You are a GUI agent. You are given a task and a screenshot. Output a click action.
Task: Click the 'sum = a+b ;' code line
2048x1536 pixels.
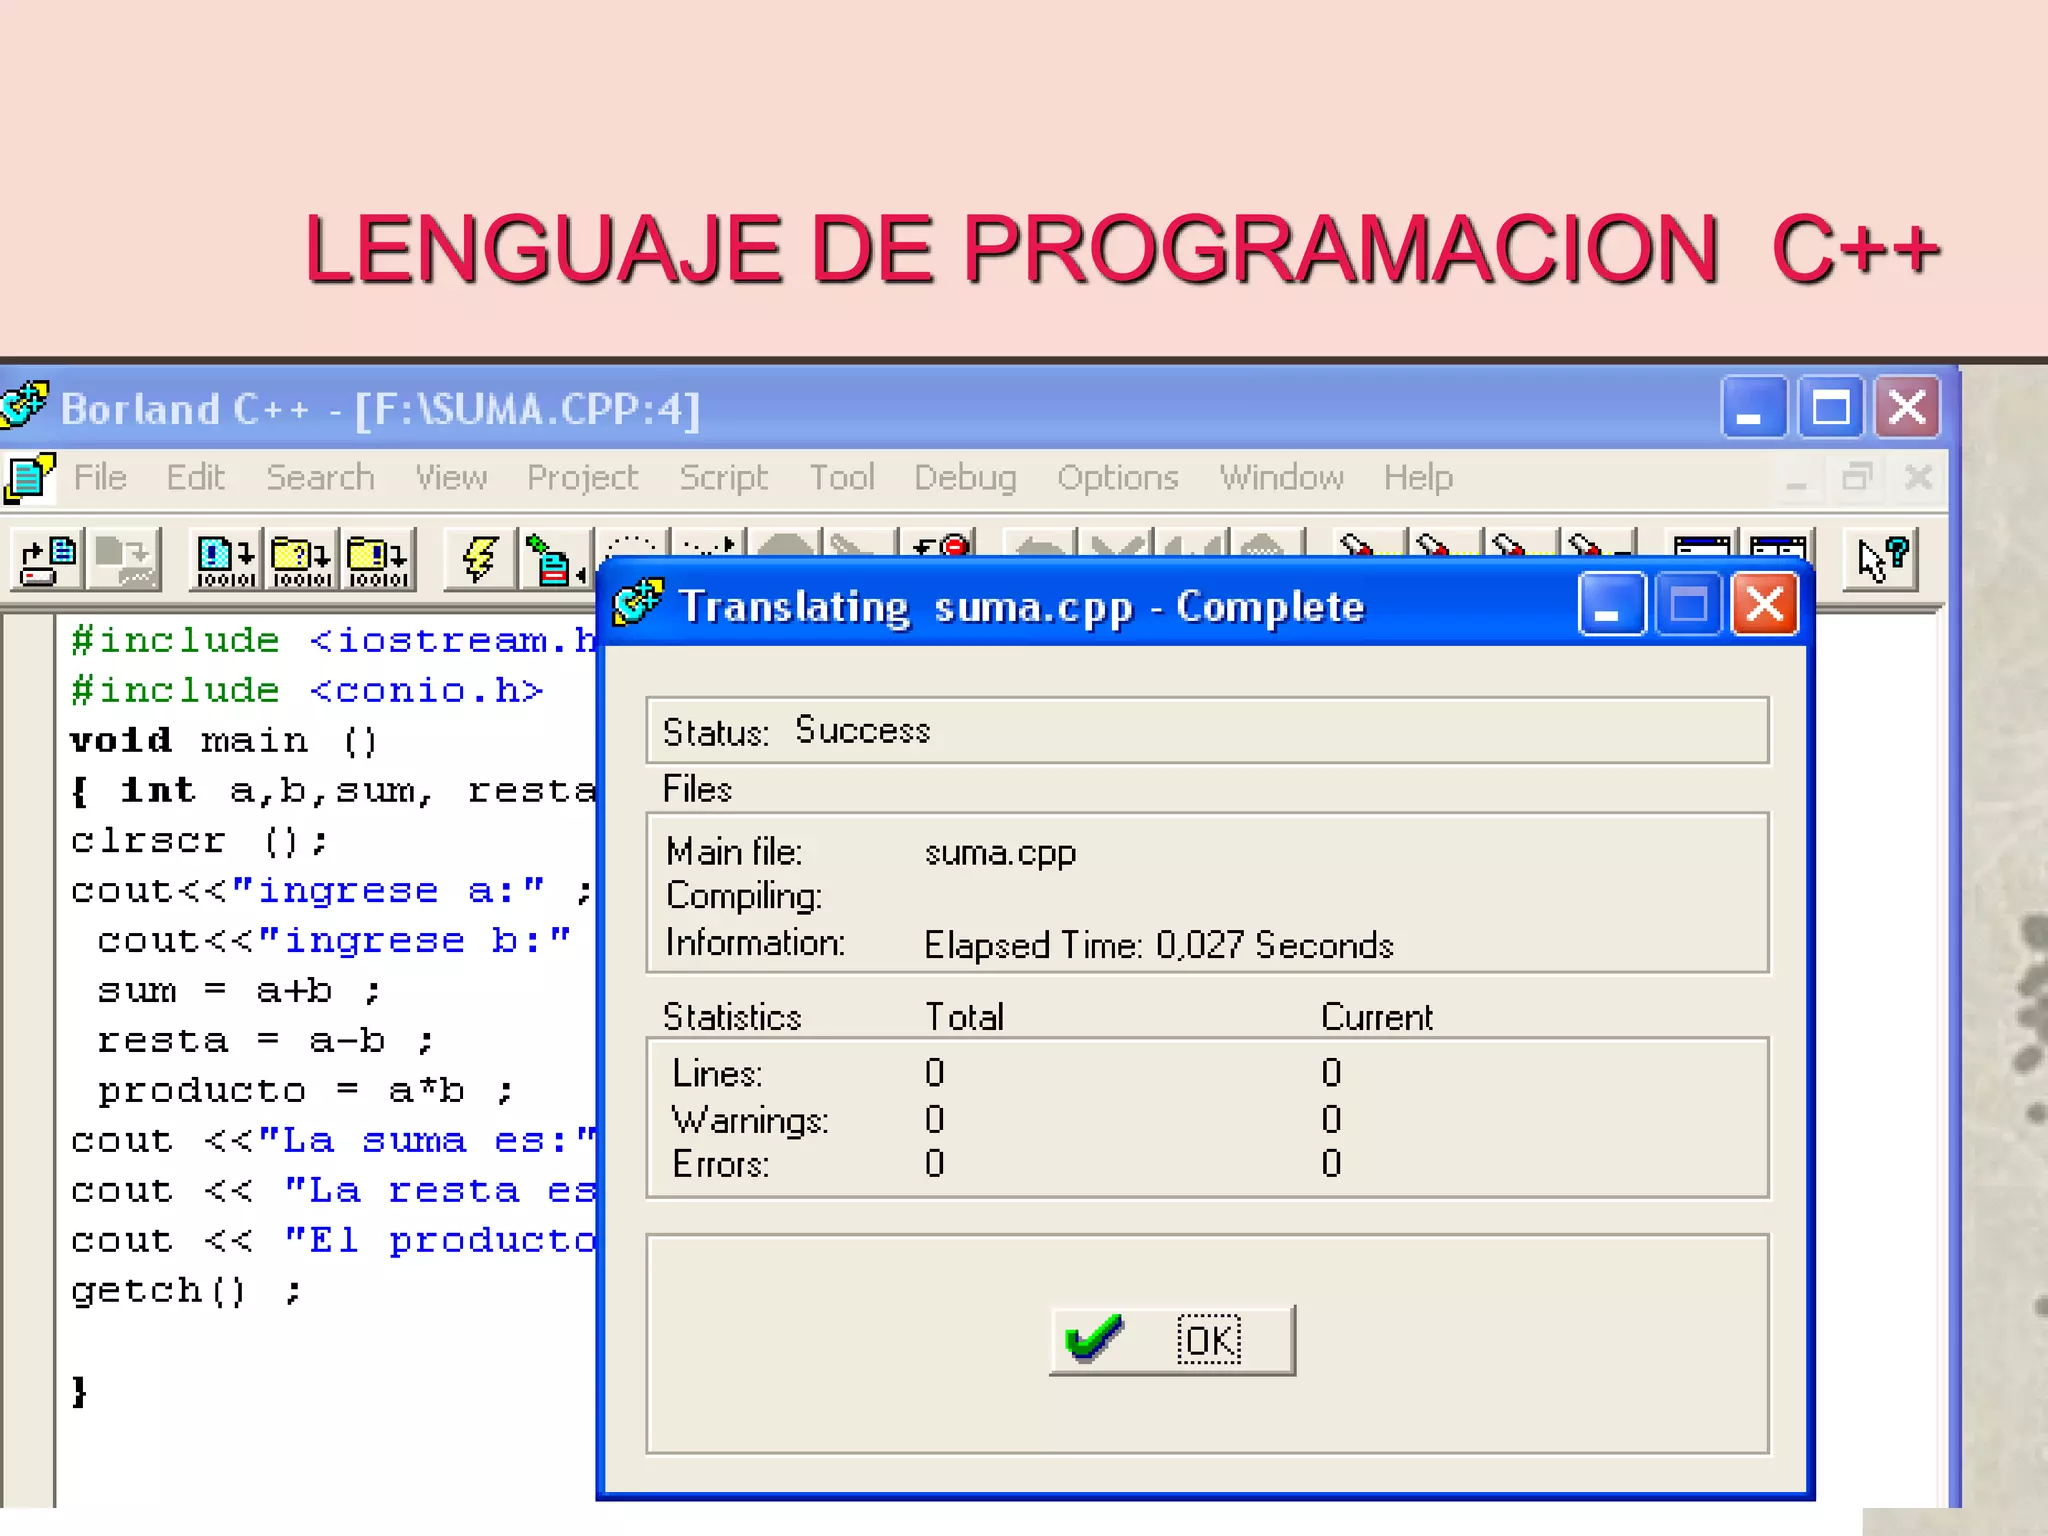[238, 991]
